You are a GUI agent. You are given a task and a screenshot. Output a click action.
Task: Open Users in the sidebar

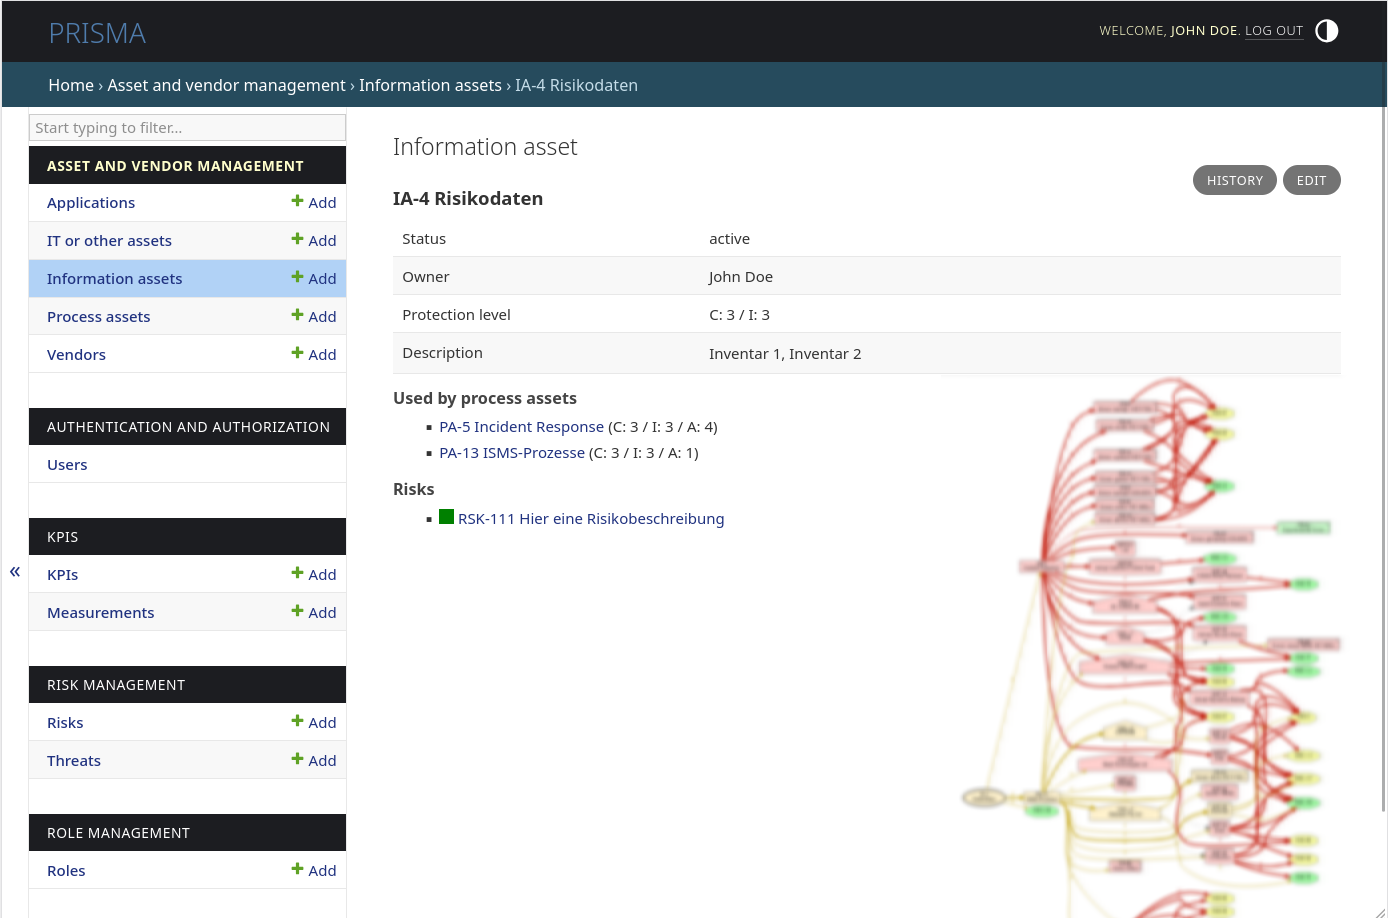point(67,464)
